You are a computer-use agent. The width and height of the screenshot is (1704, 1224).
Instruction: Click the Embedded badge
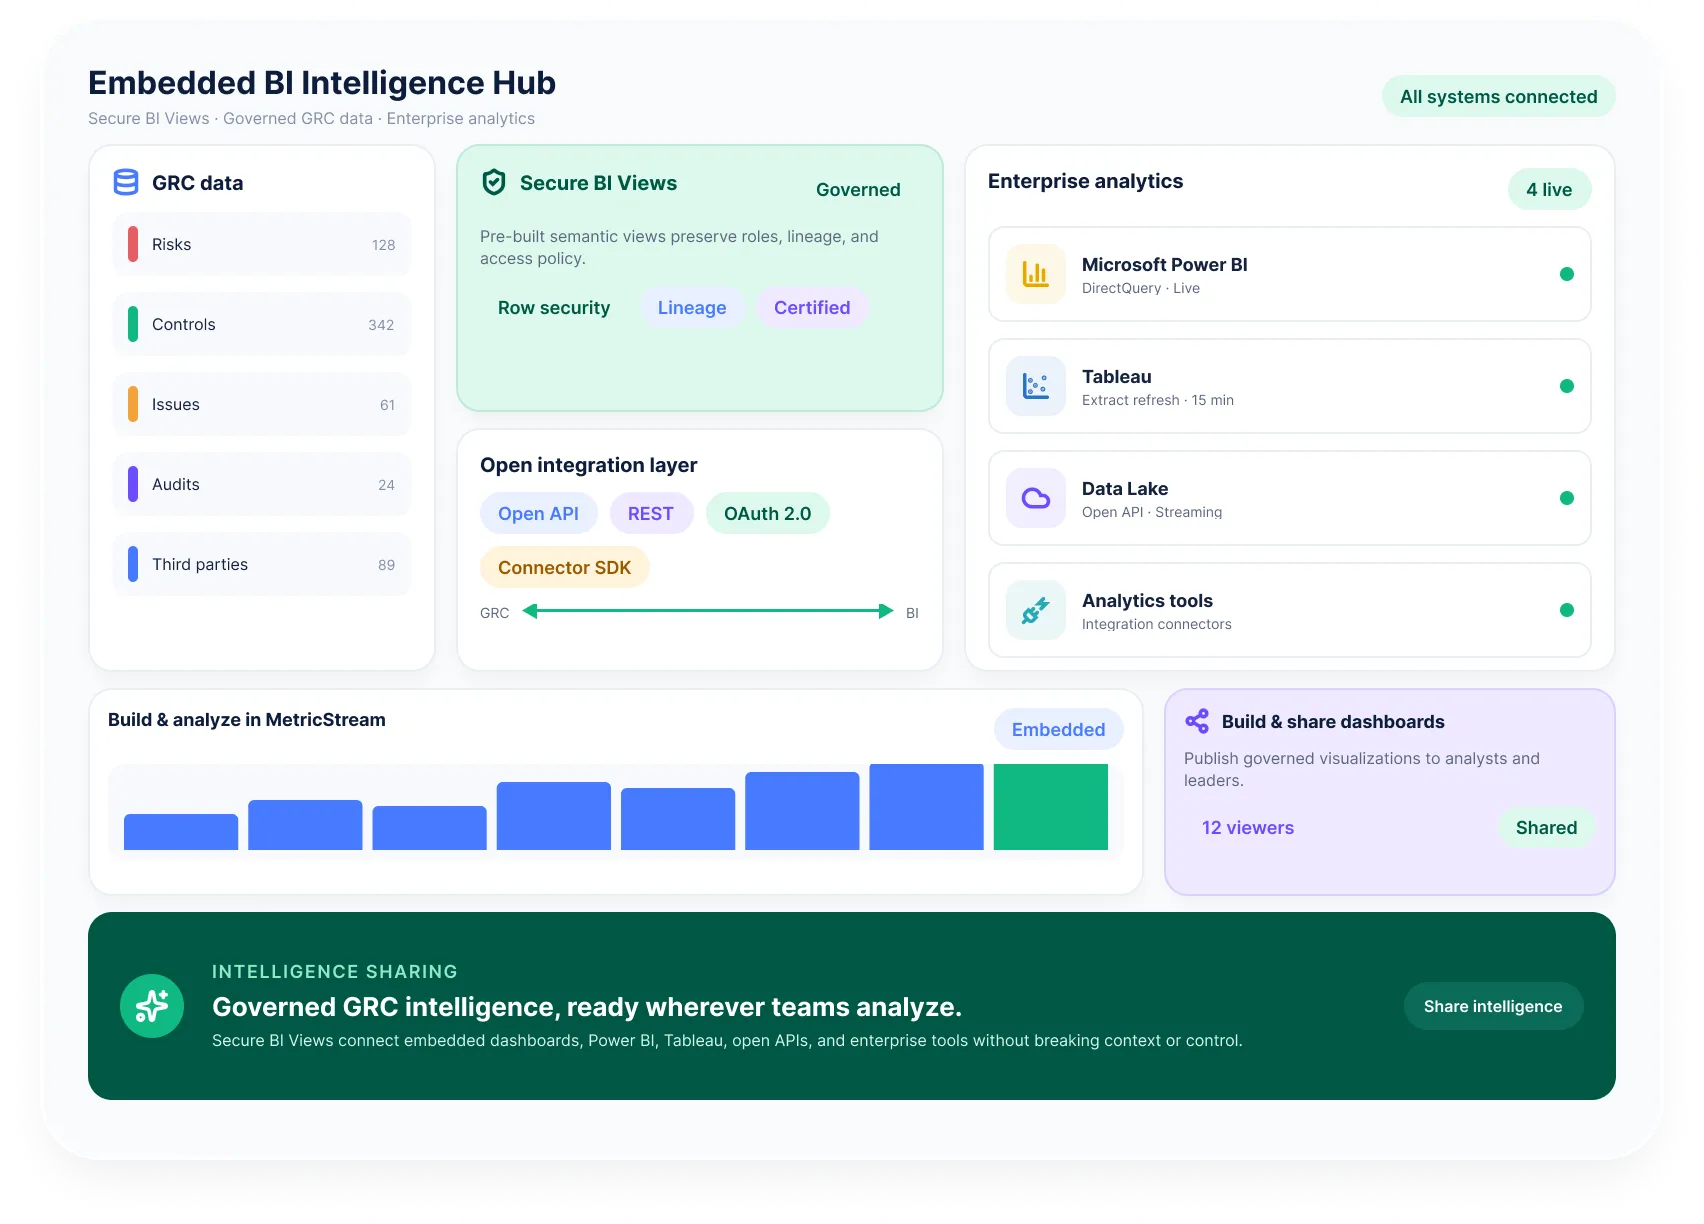coord(1059,729)
